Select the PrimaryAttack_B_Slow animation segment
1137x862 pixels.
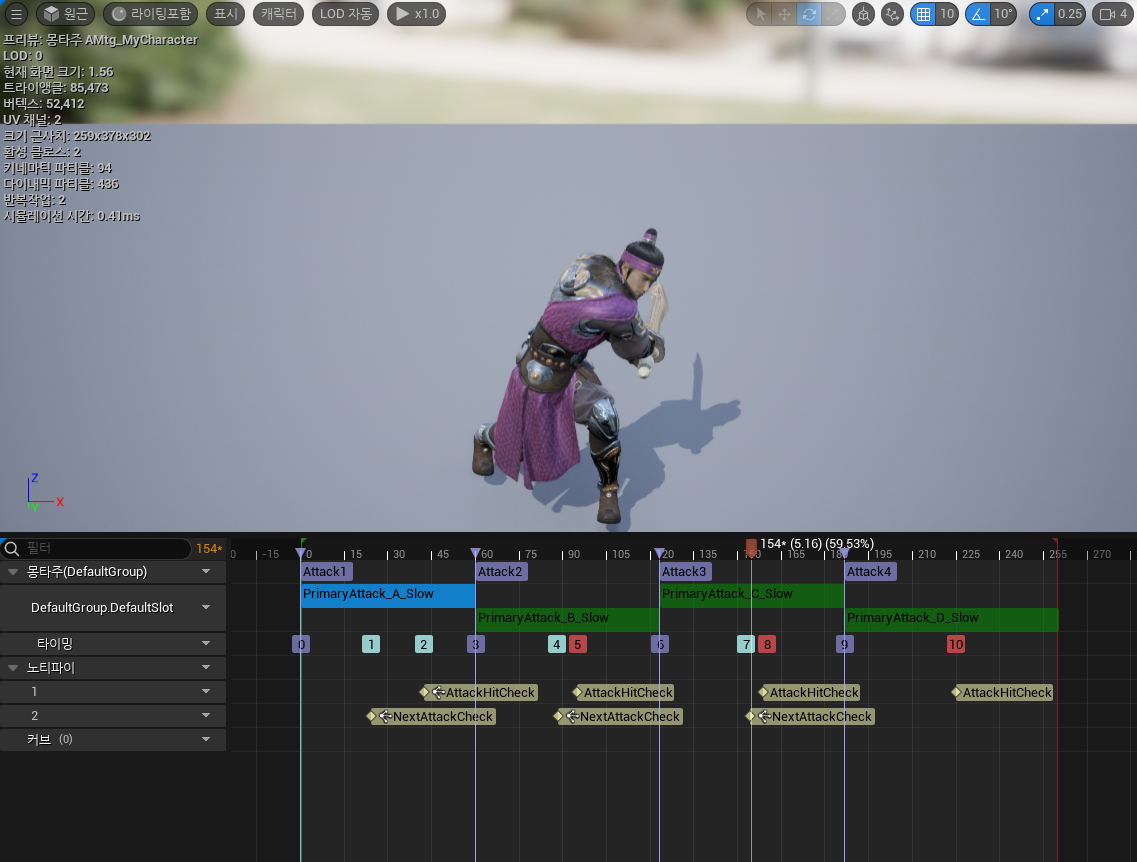(567, 619)
